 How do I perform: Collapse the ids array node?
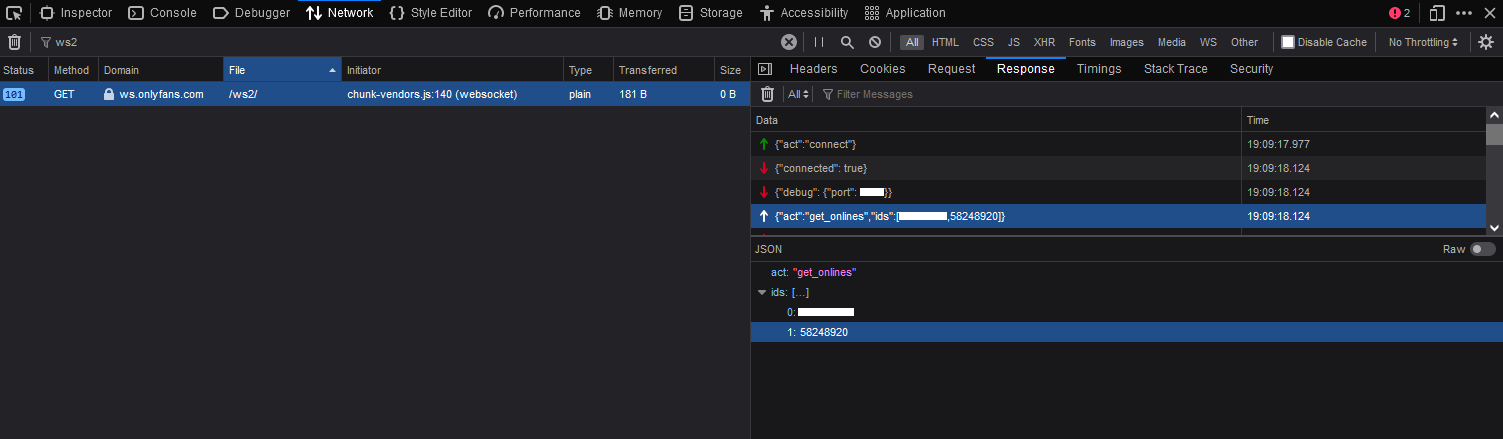pos(762,293)
